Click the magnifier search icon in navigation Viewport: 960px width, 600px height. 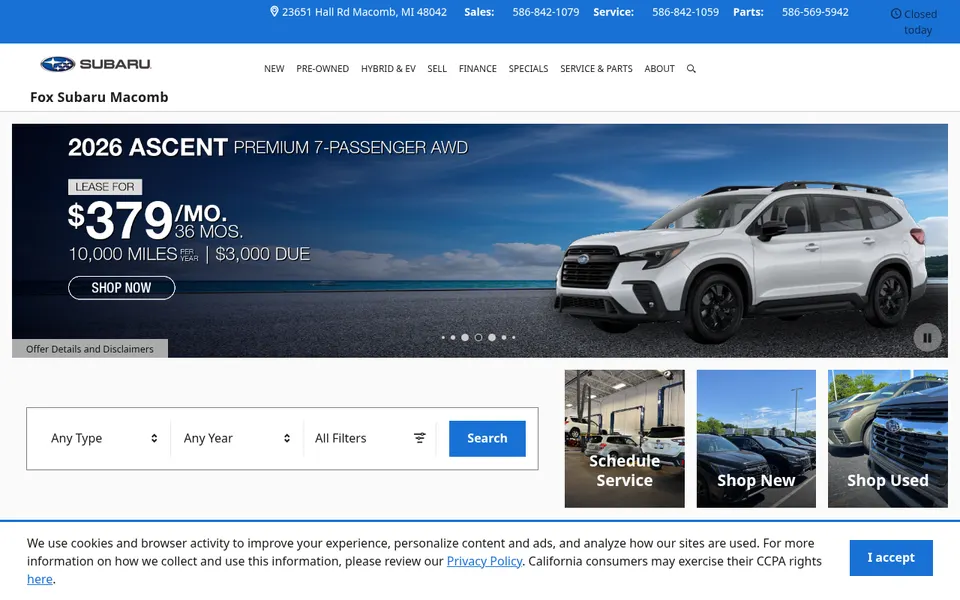click(x=691, y=69)
